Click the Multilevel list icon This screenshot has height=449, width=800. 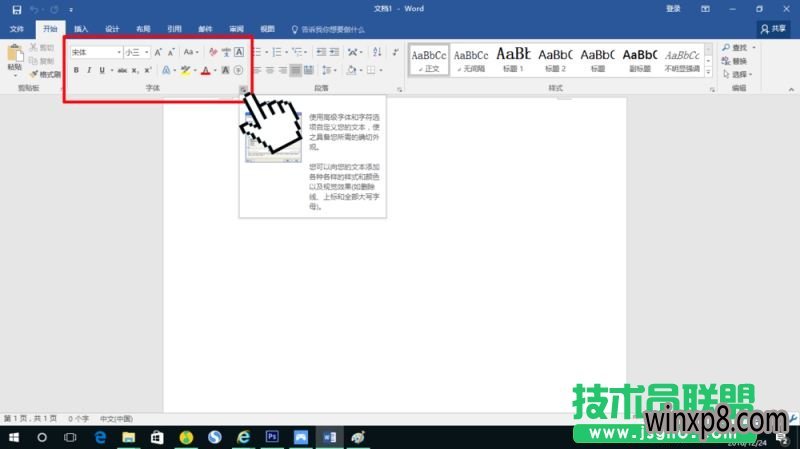click(x=297, y=52)
